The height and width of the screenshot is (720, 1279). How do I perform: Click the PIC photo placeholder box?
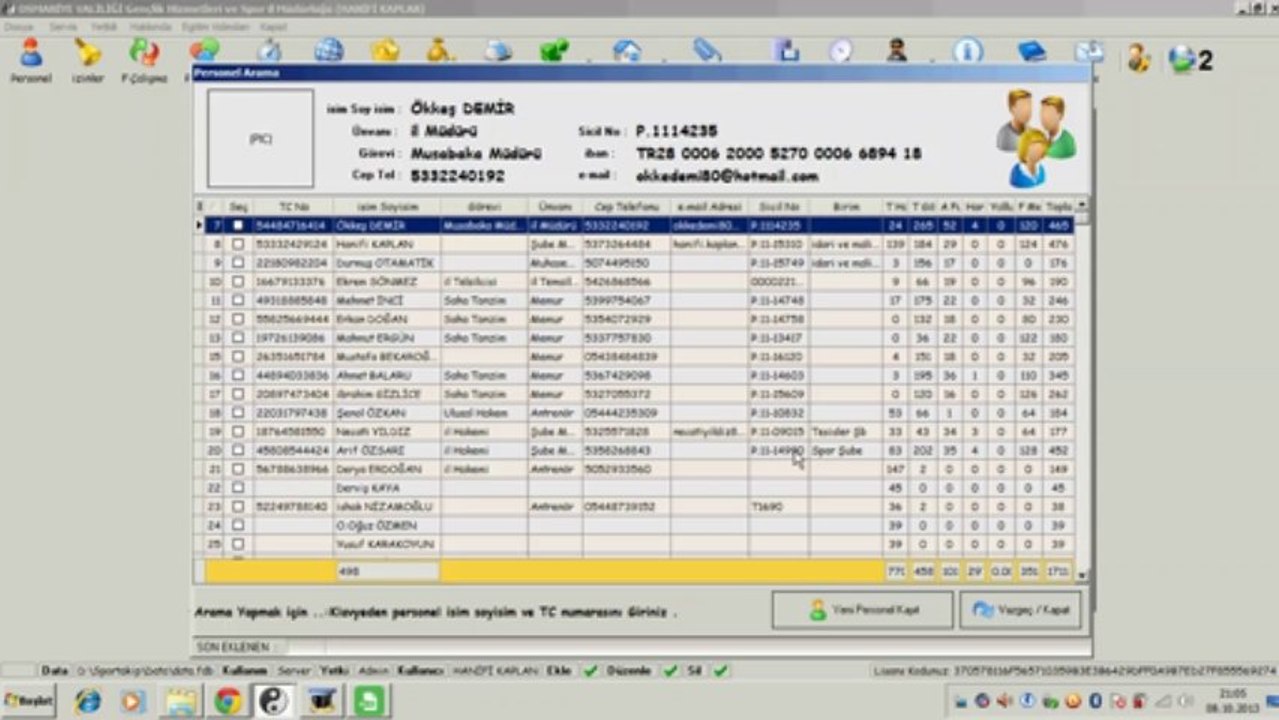260,138
